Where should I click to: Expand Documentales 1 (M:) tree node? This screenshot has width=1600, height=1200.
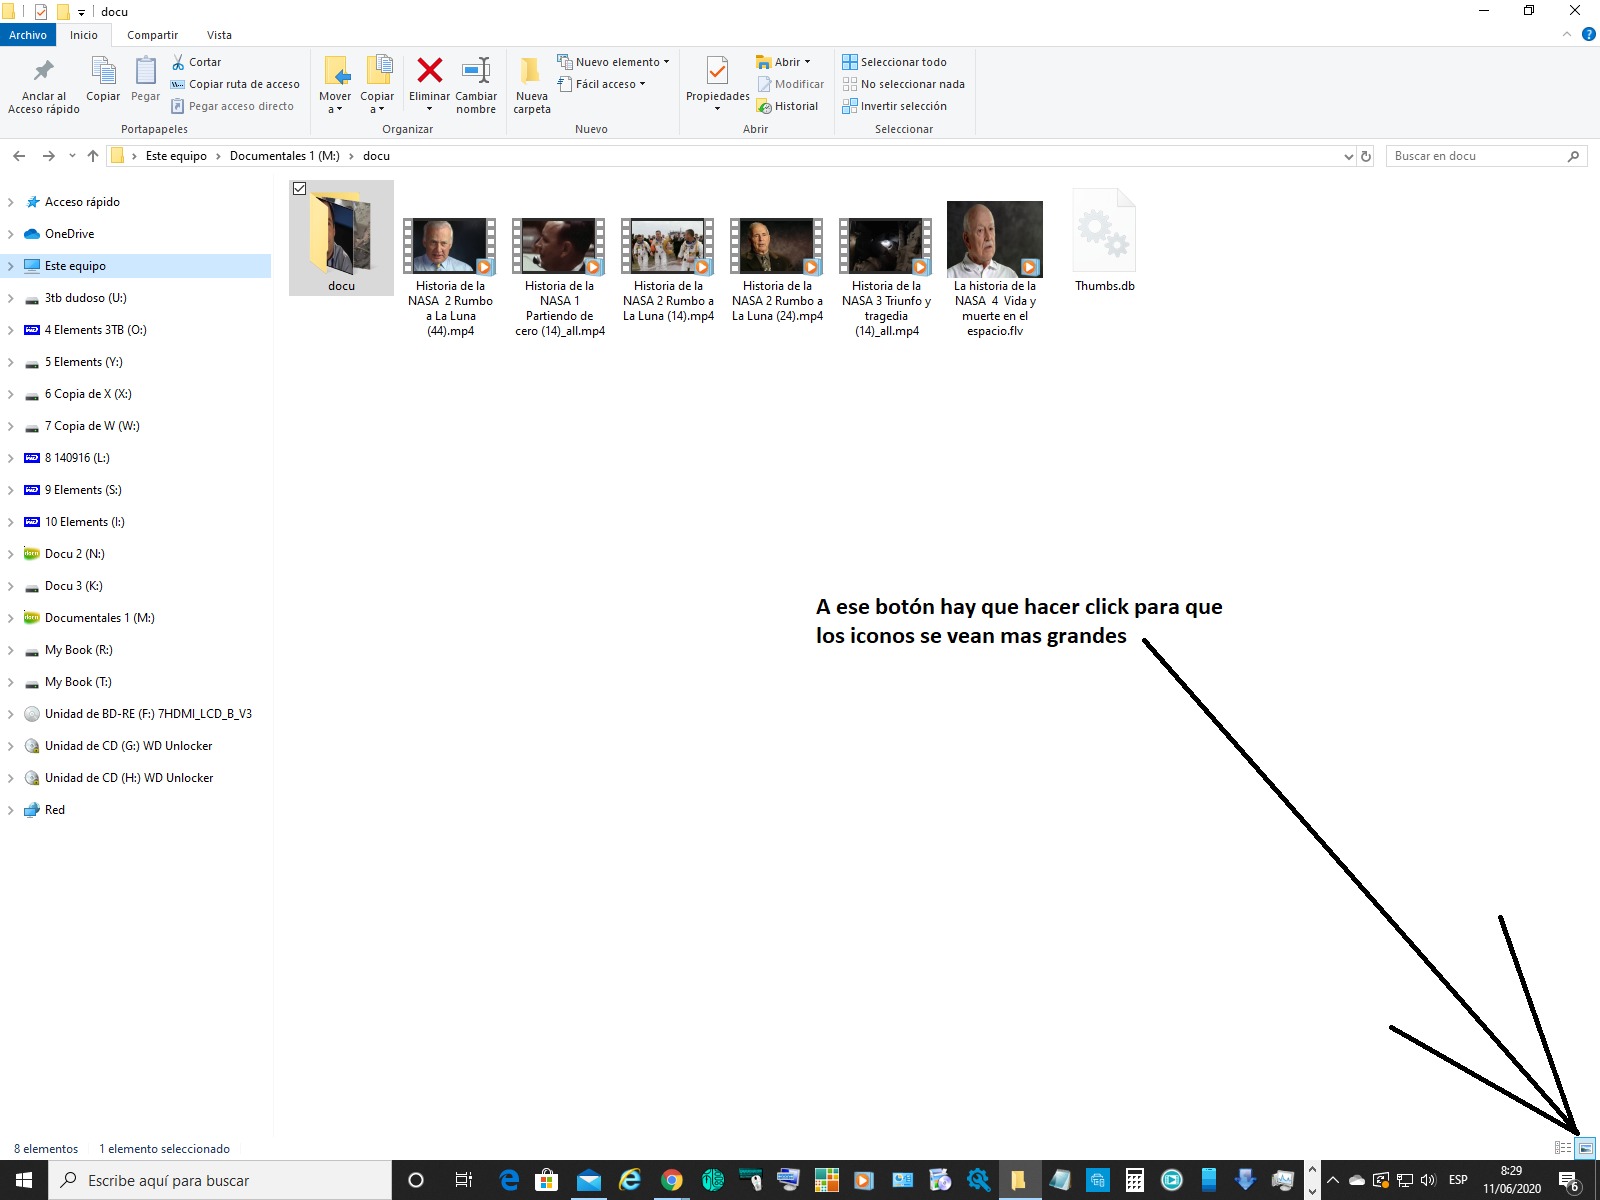[x=11, y=618]
